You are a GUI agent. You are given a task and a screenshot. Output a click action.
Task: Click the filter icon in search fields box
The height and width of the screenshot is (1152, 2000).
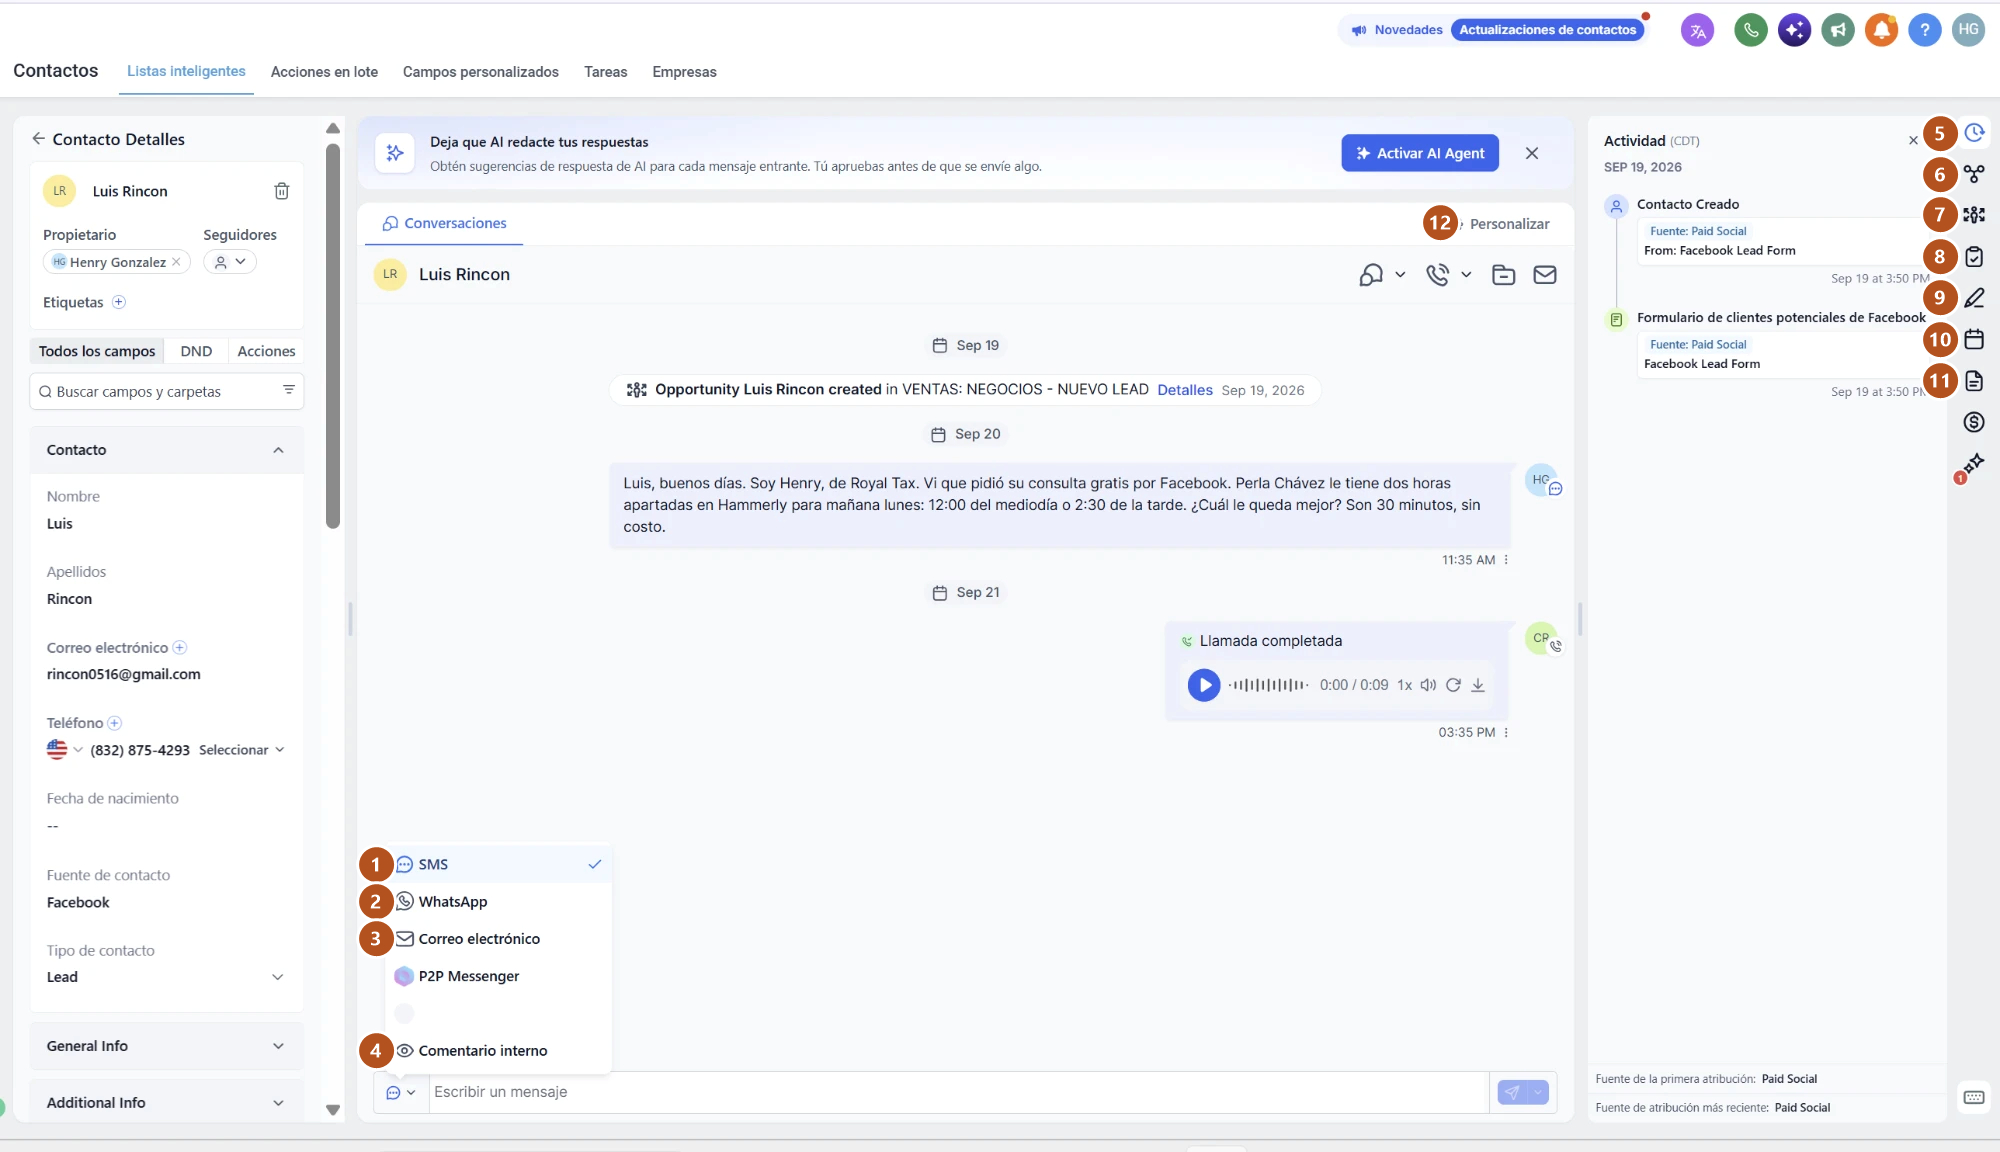click(289, 390)
